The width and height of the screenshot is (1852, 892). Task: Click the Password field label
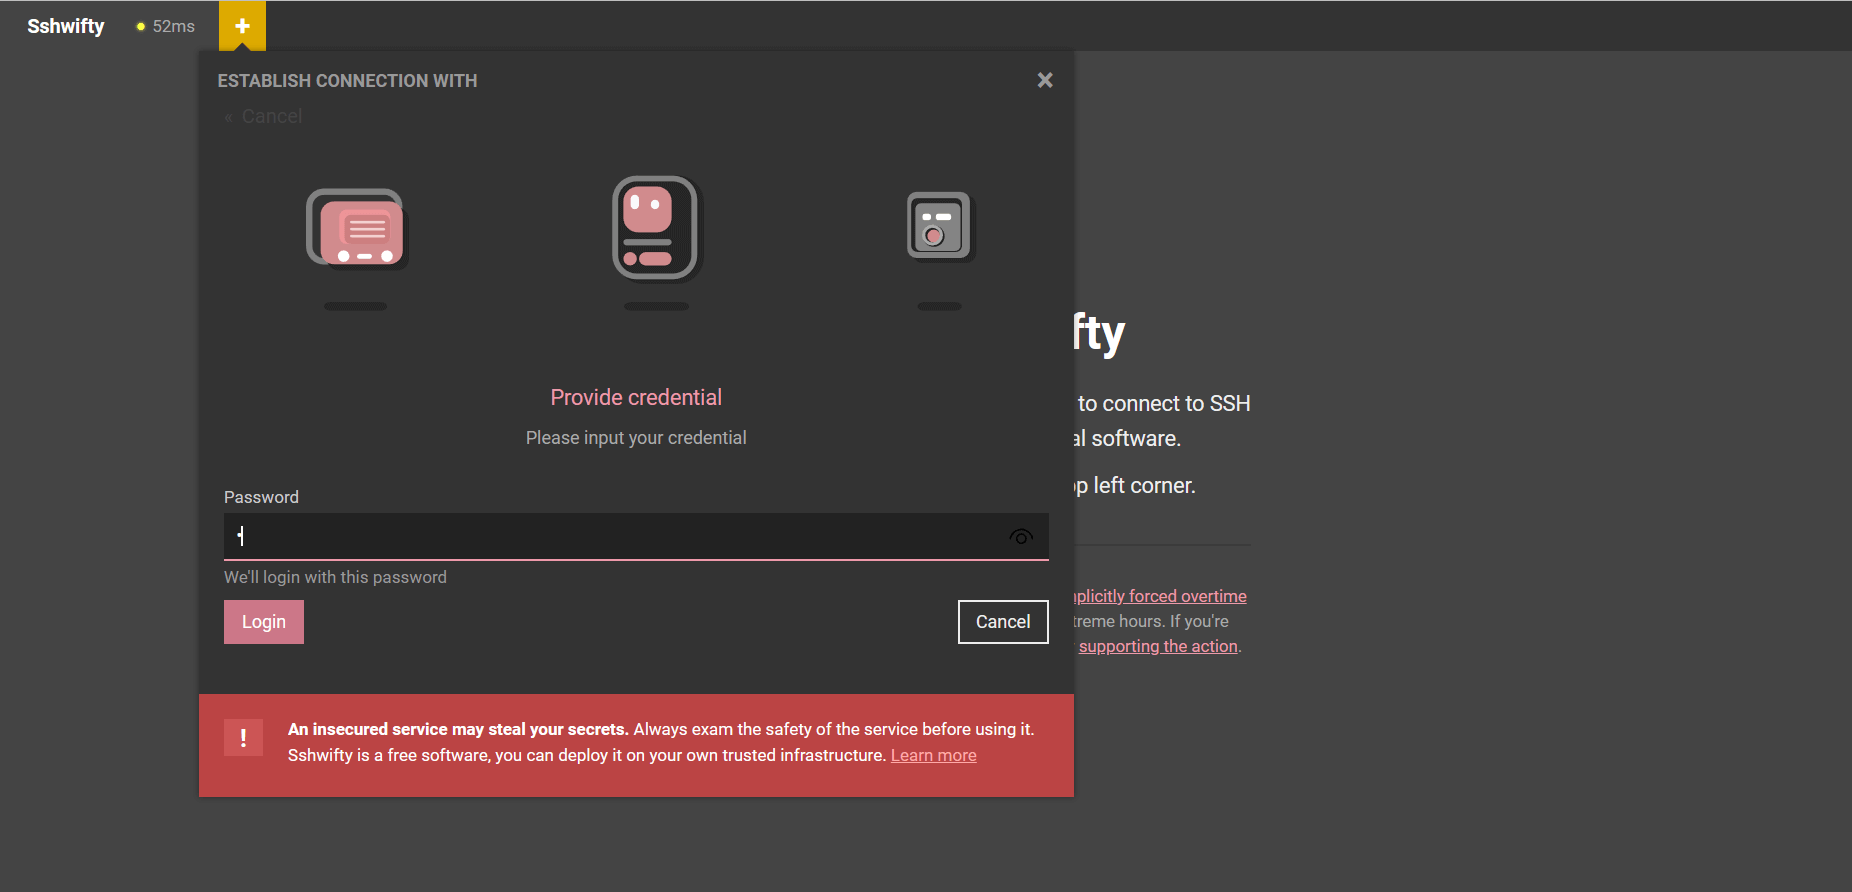coord(261,497)
